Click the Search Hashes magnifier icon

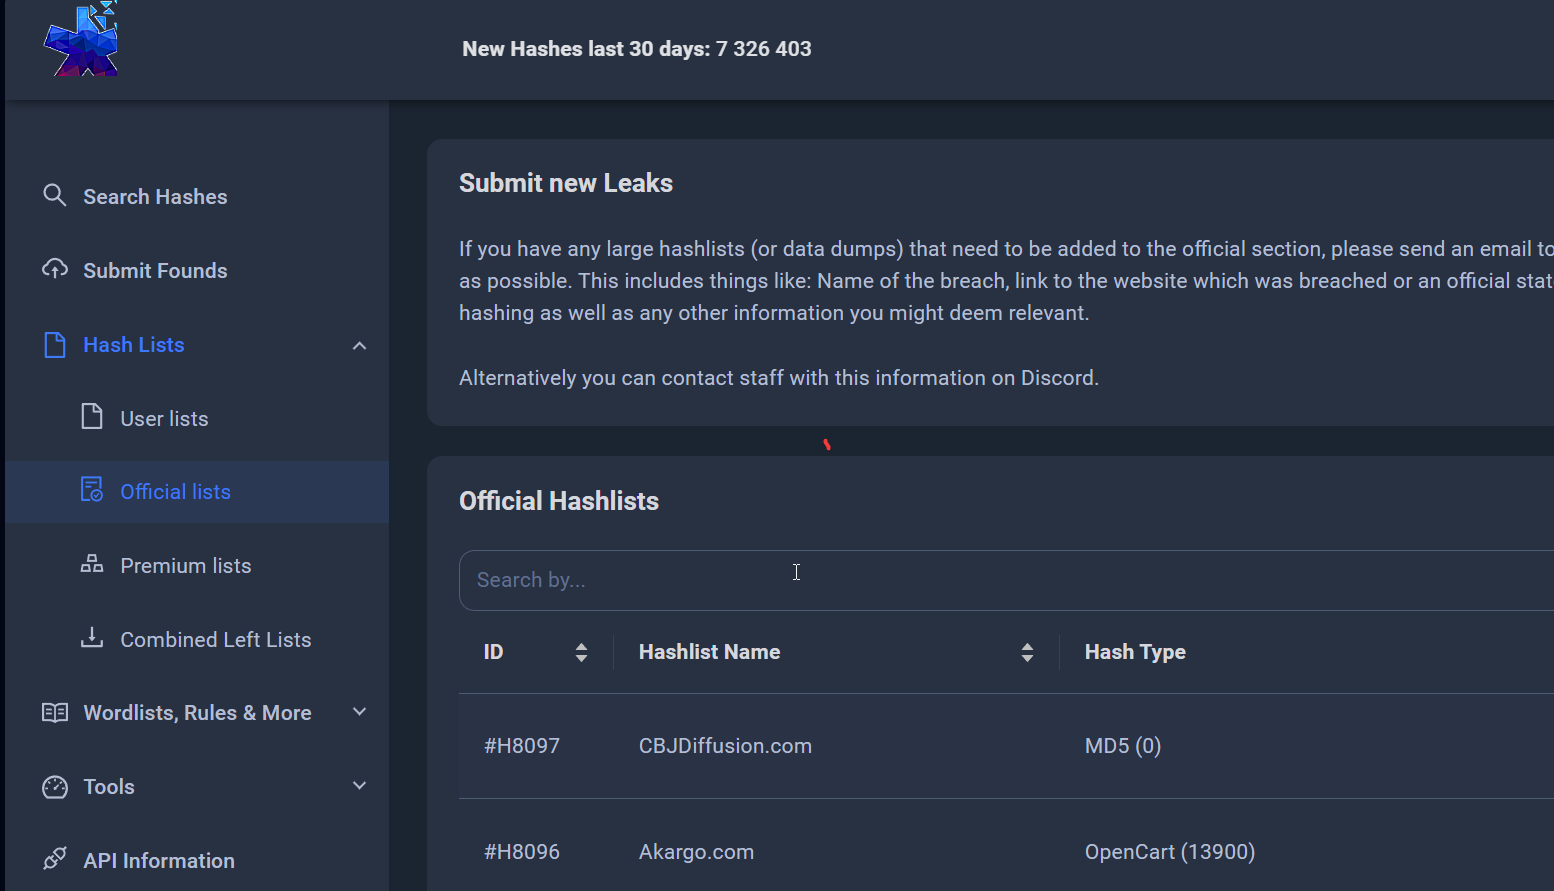point(55,196)
